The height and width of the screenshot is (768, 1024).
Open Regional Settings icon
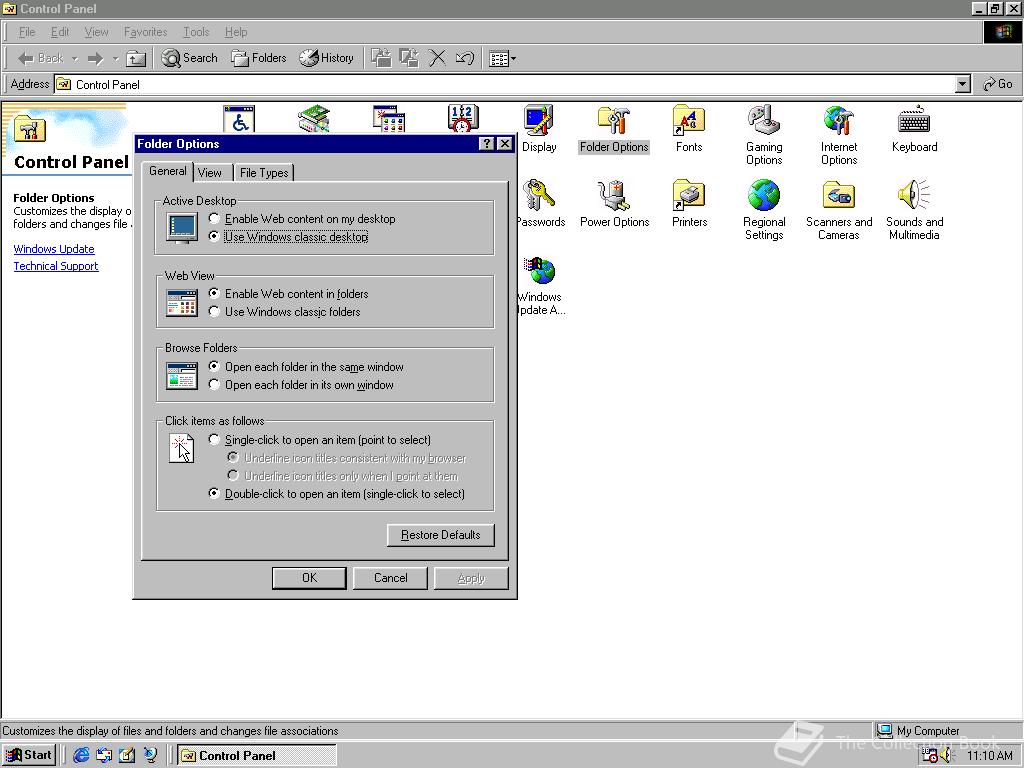(764, 210)
